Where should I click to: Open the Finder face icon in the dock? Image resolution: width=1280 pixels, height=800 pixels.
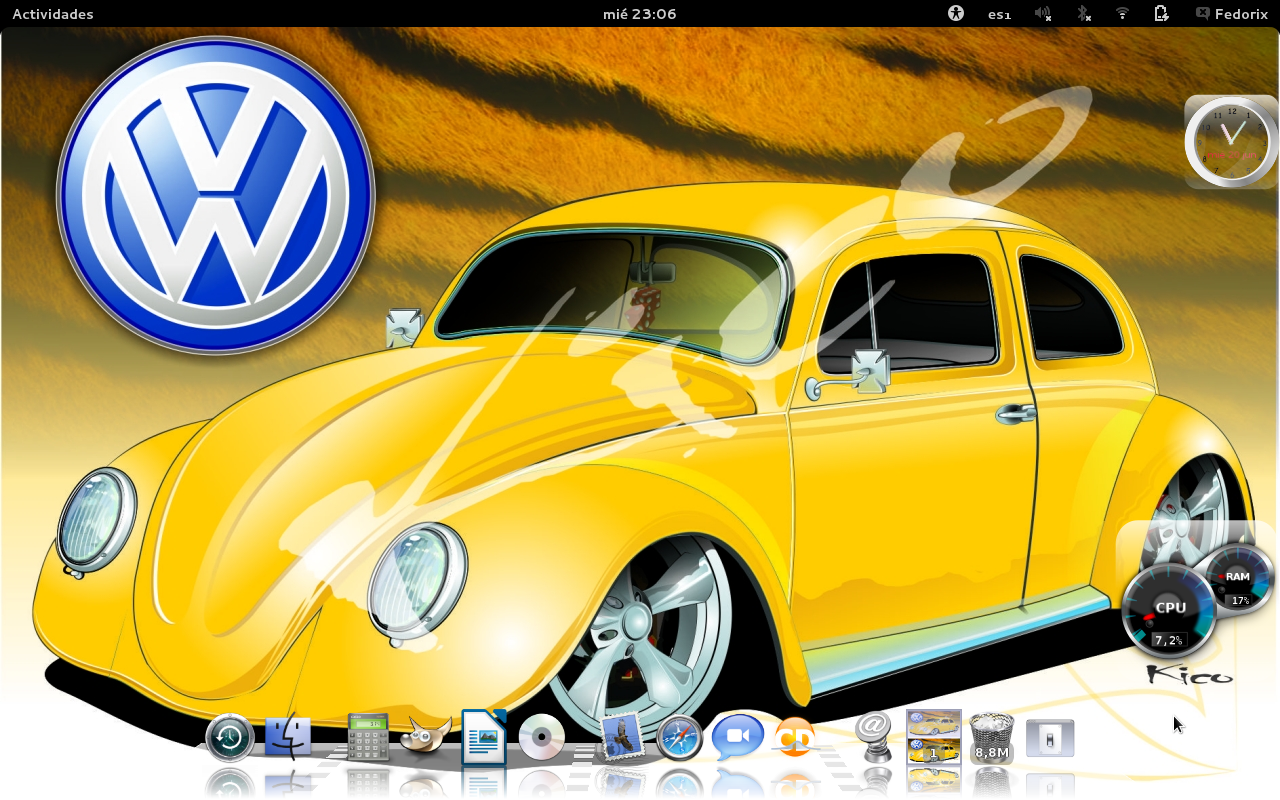(x=288, y=735)
